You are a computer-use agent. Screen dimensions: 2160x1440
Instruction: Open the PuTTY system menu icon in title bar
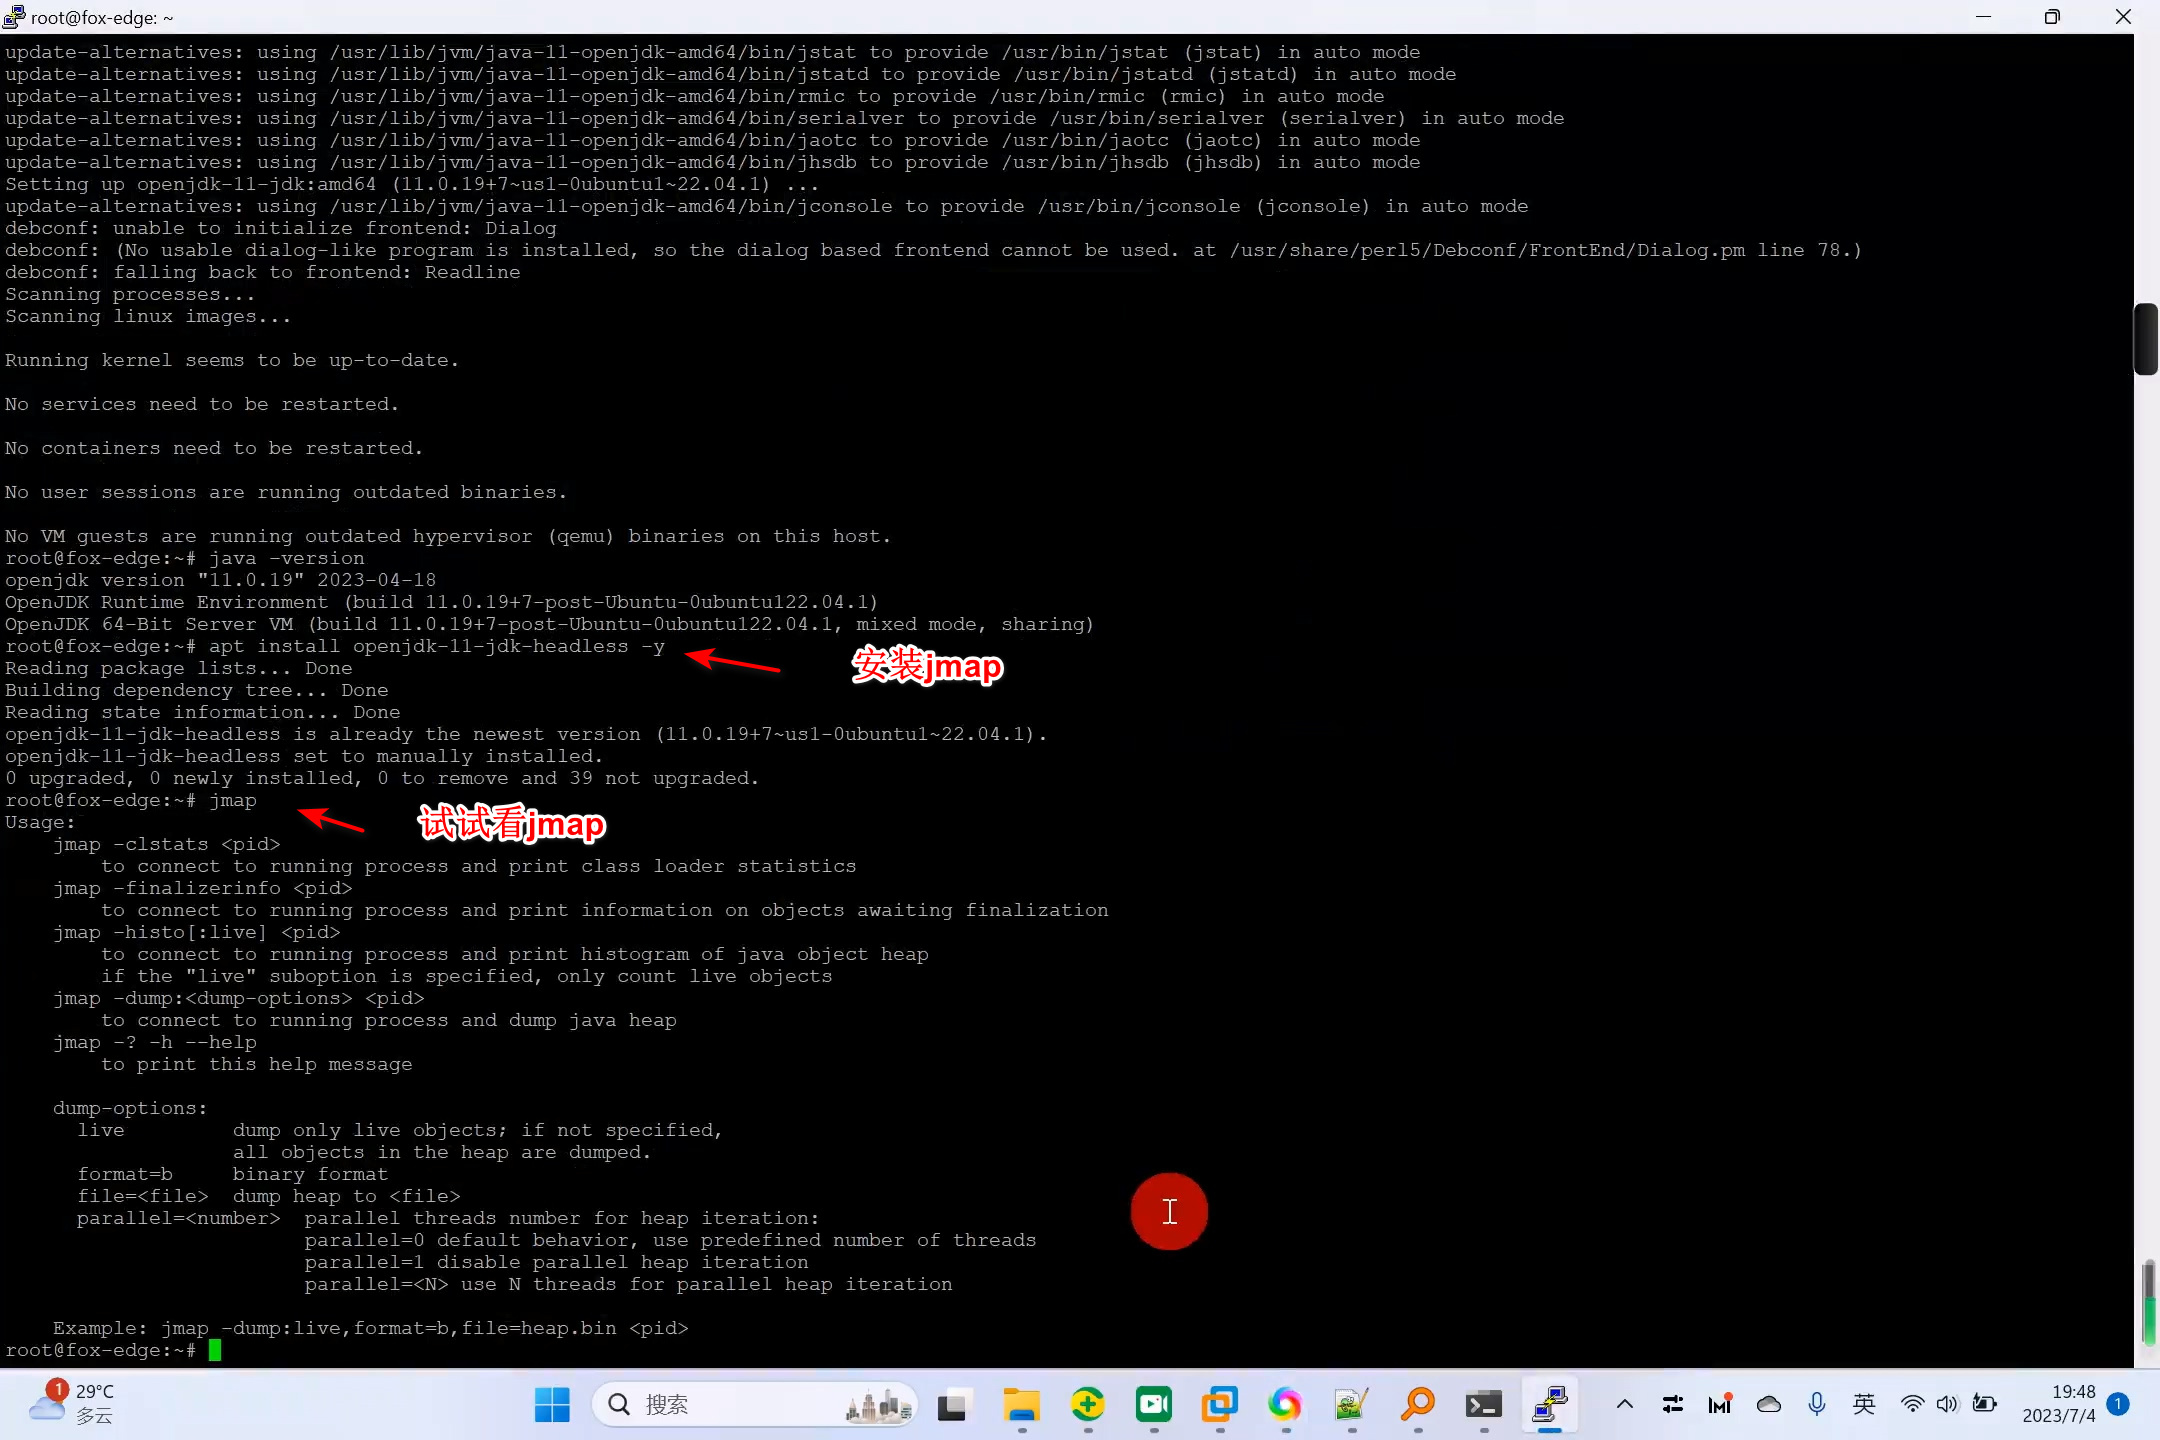(x=14, y=17)
